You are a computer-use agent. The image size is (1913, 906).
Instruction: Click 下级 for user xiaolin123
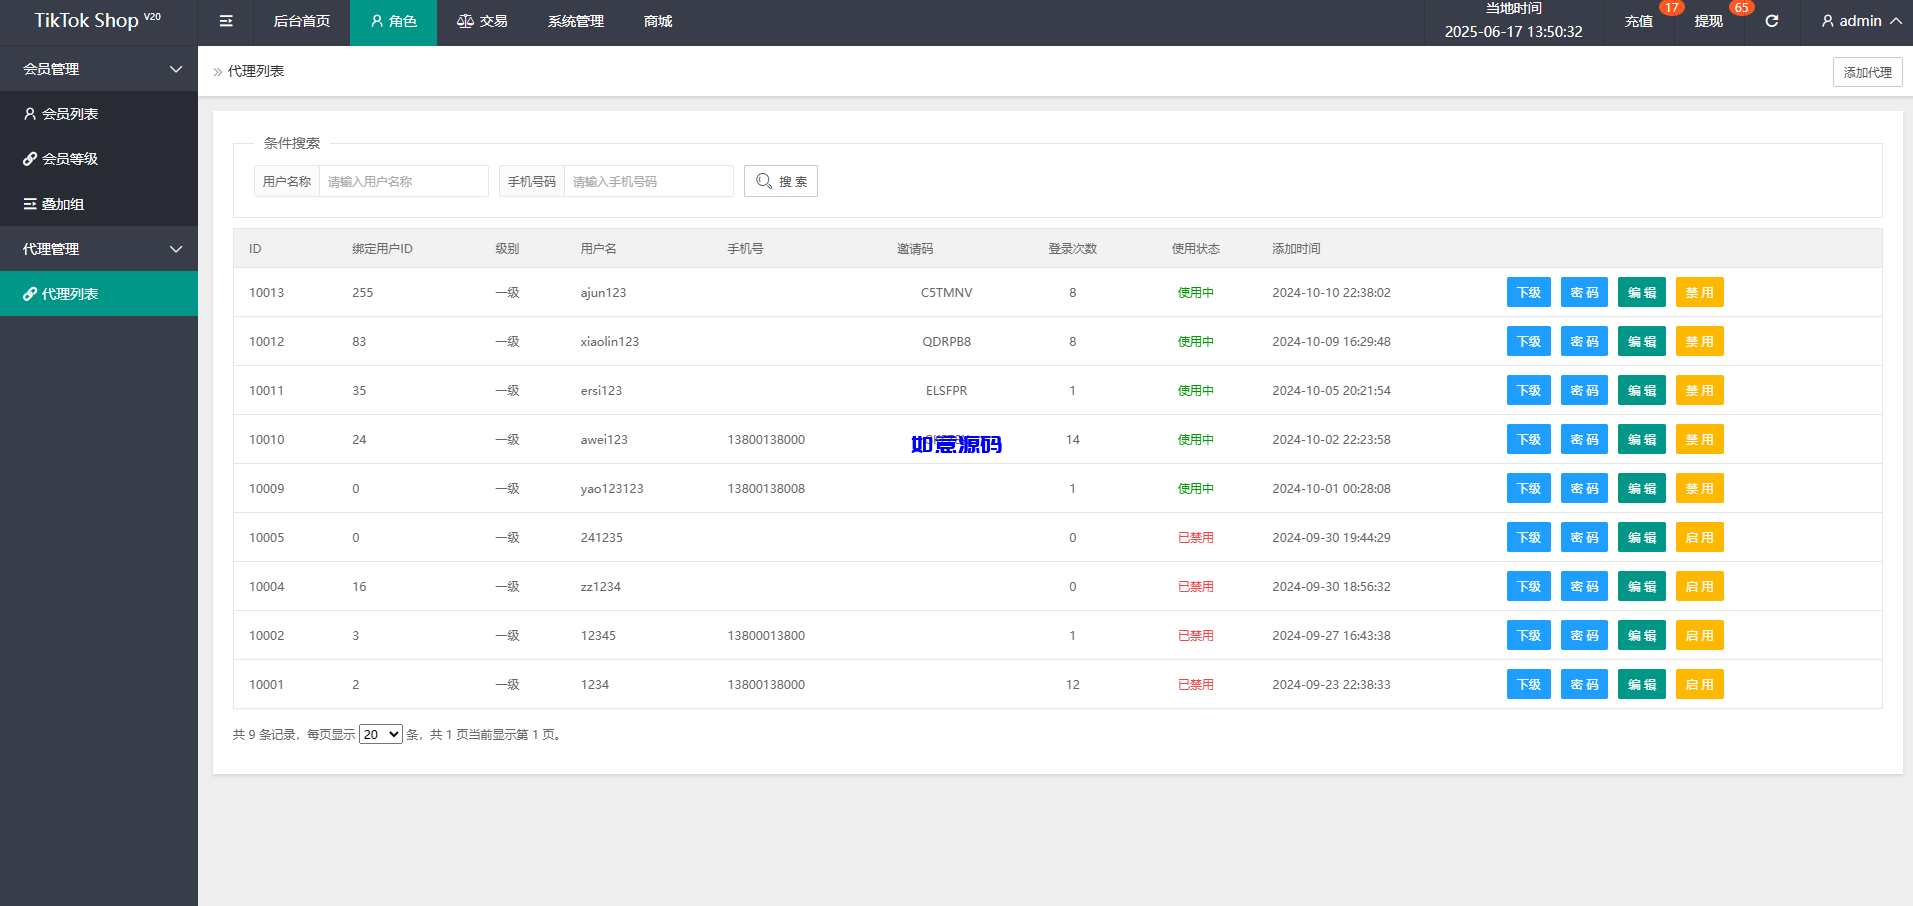click(1529, 341)
